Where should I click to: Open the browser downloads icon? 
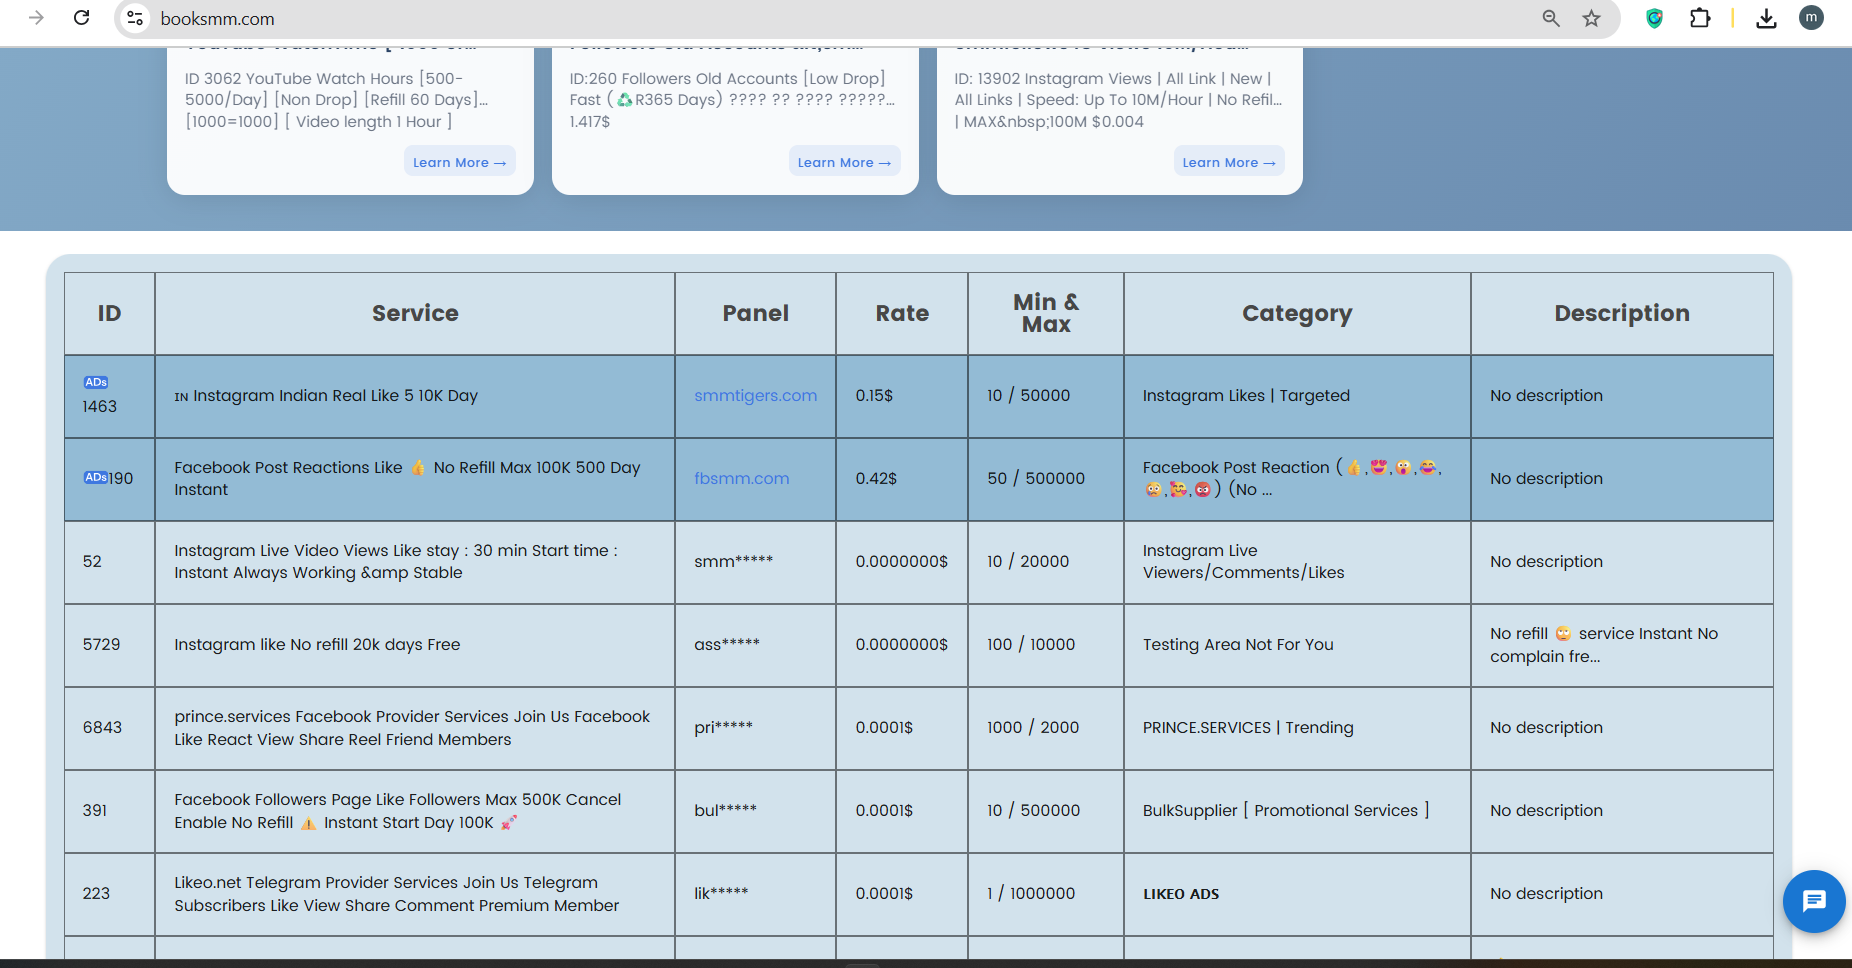point(1766,18)
